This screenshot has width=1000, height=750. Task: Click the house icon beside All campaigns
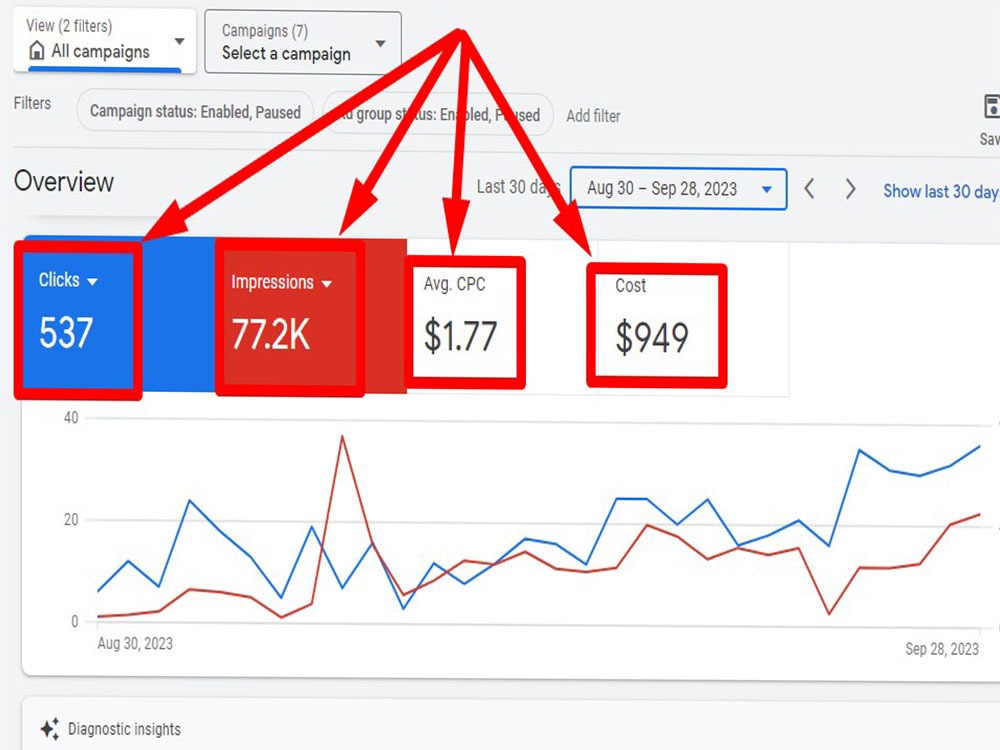(x=37, y=50)
